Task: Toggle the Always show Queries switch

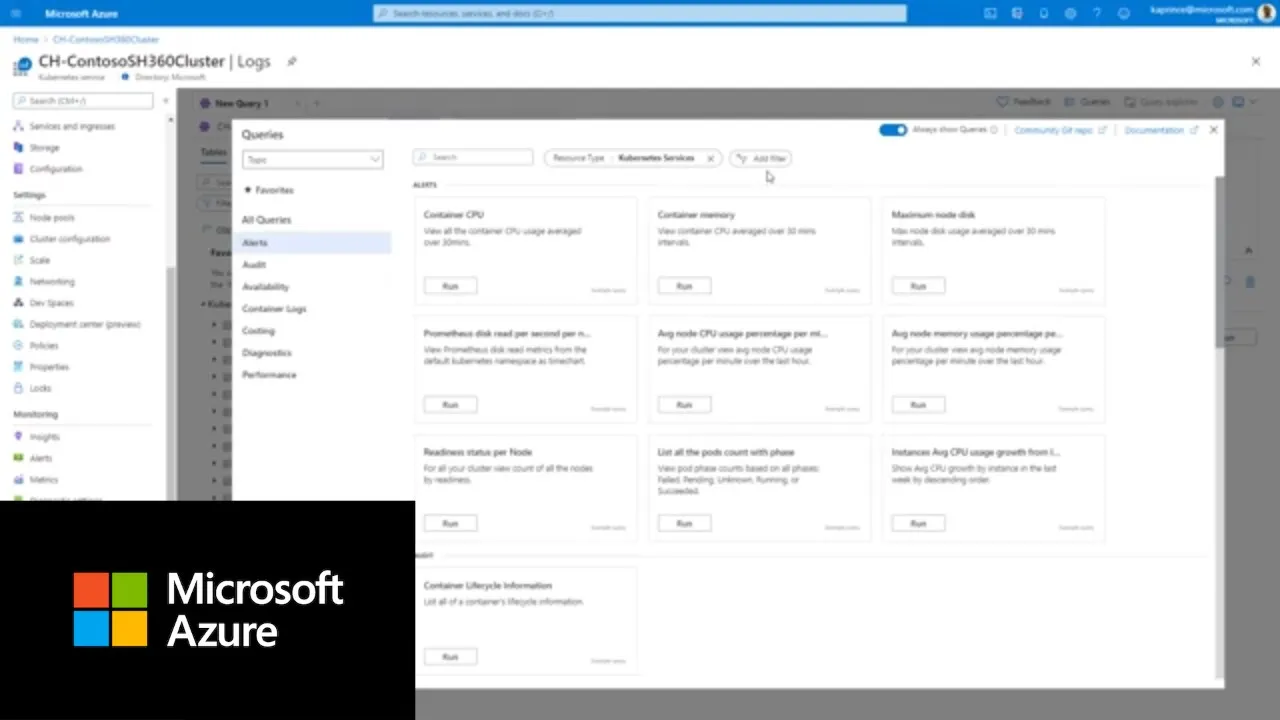Action: [x=893, y=130]
